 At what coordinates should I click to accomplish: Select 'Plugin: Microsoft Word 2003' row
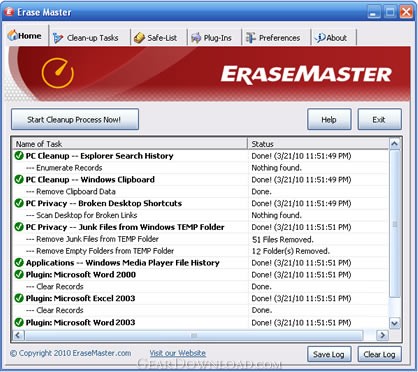pyautogui.click(x=200, y=322)
